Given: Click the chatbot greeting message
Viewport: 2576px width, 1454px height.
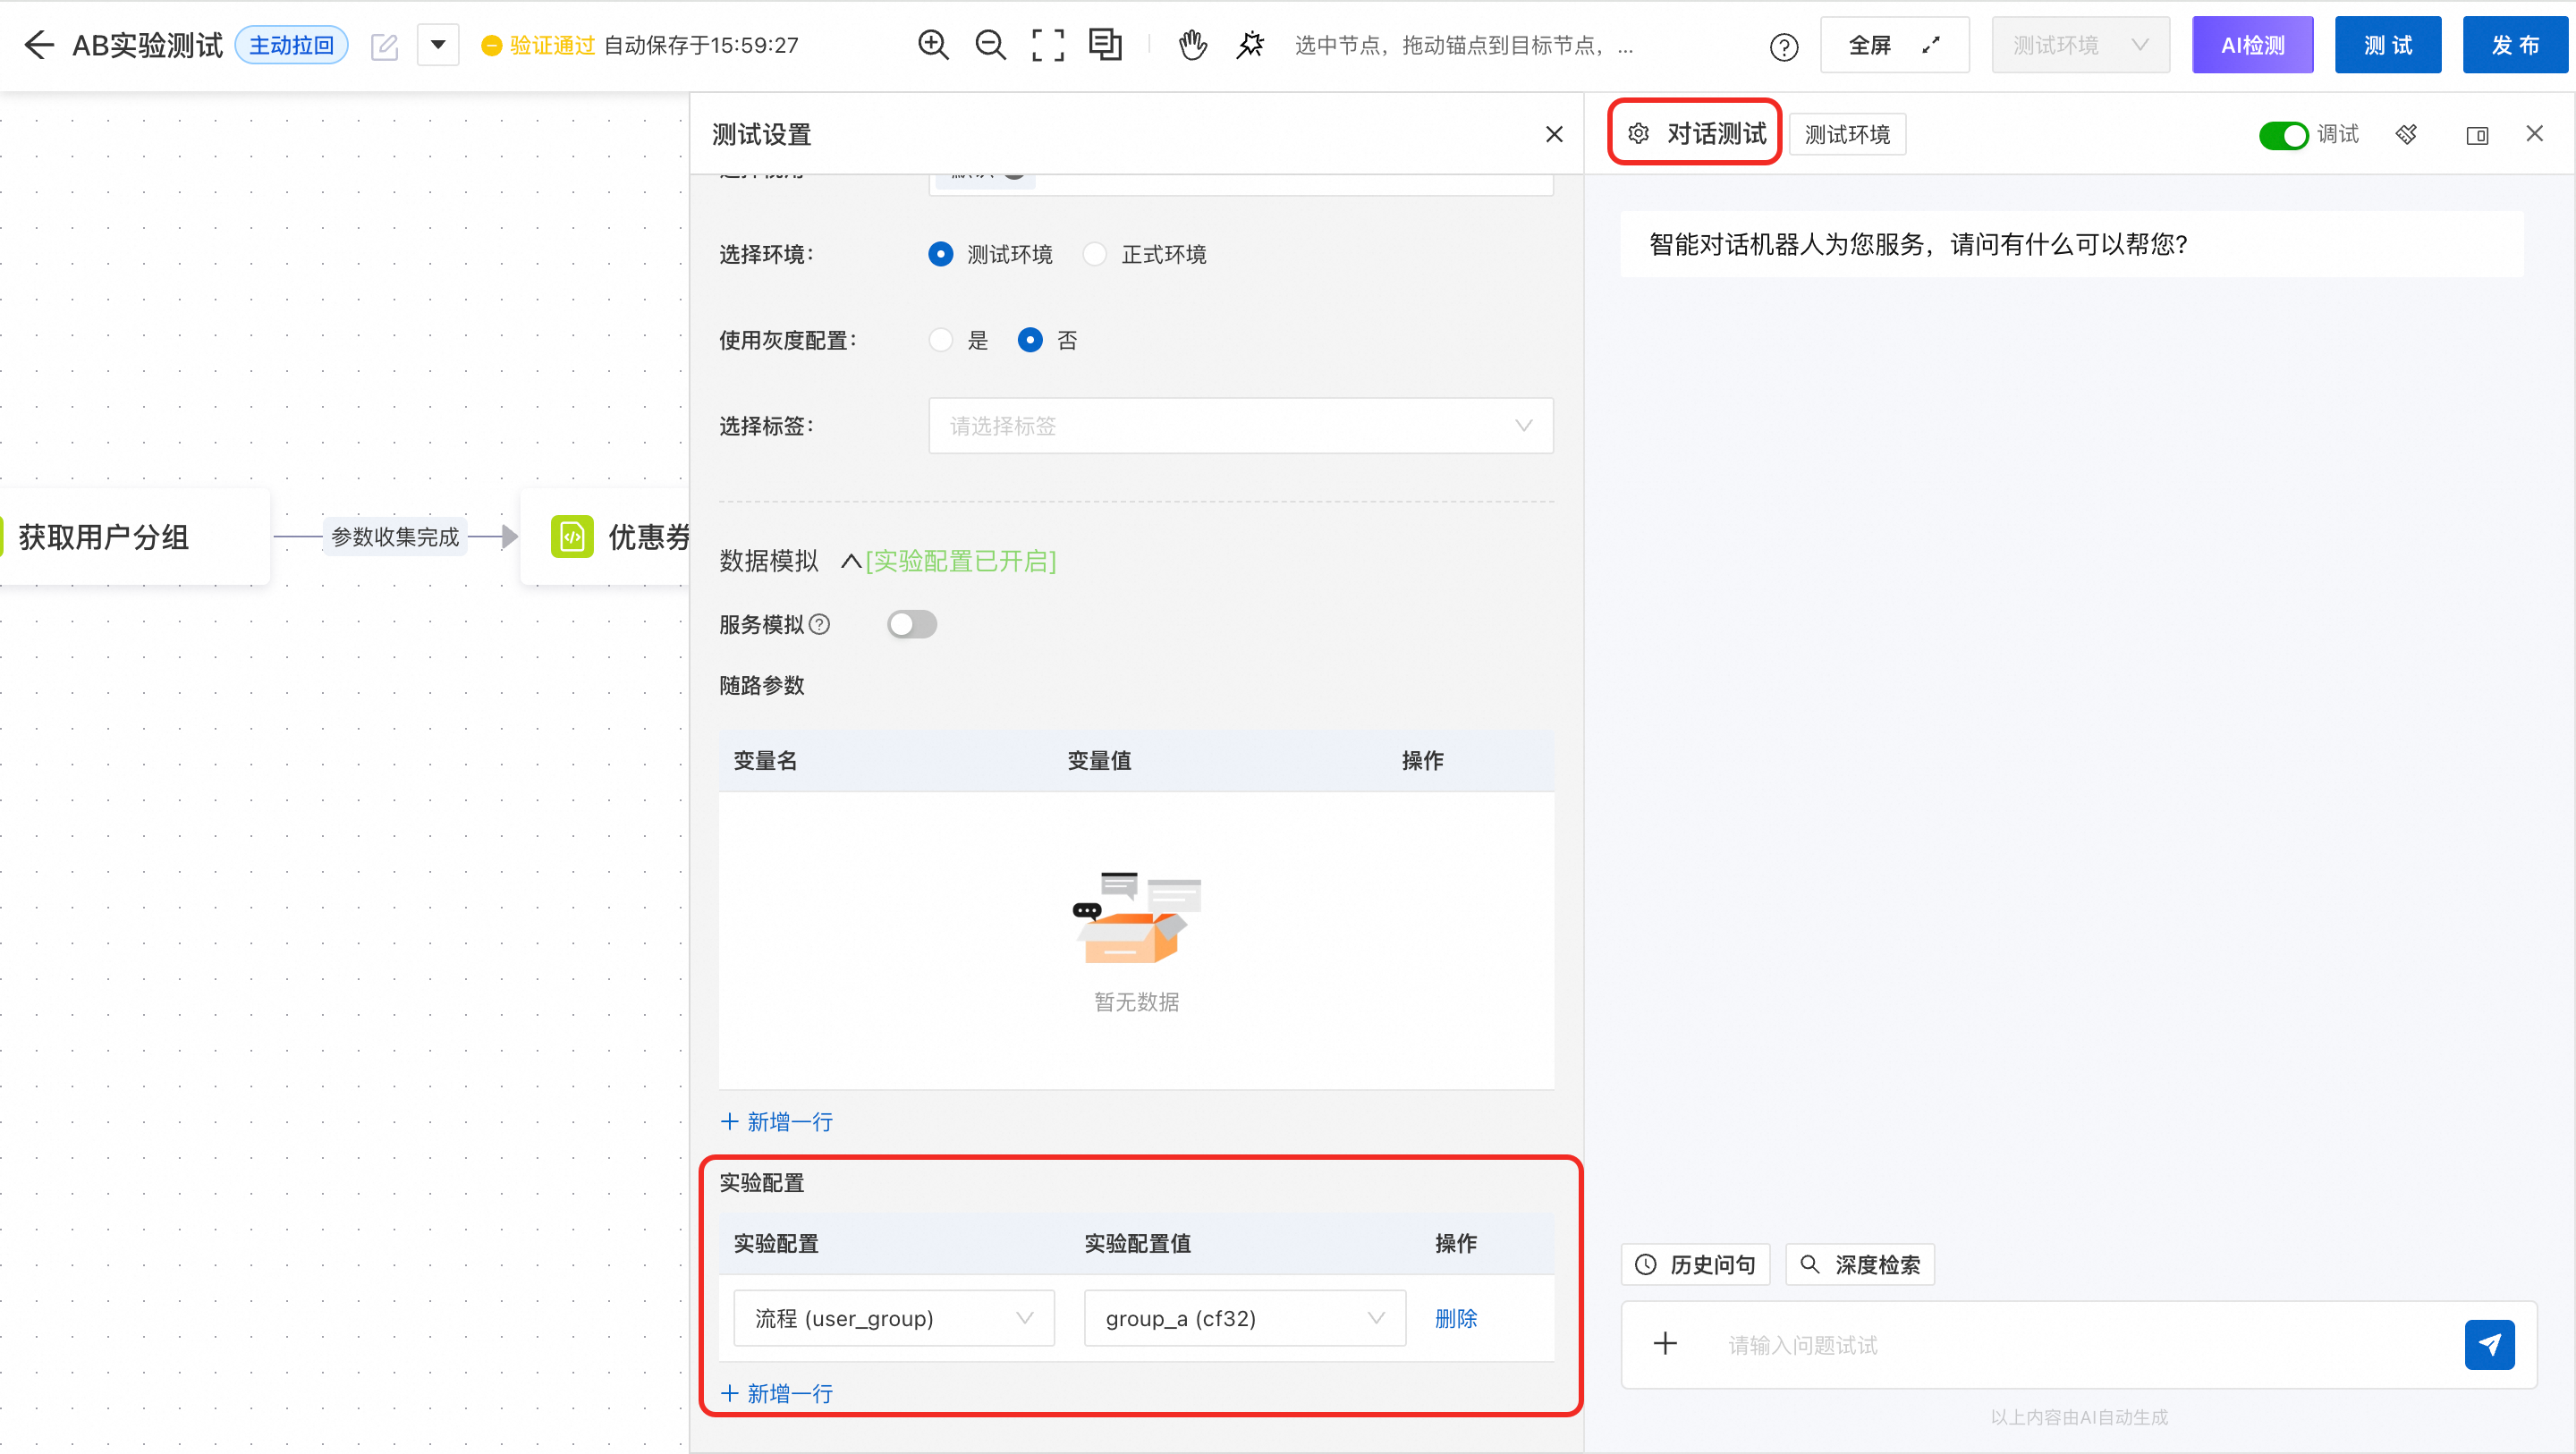Looking at the screenshot, I should [x=2072, y=244].
